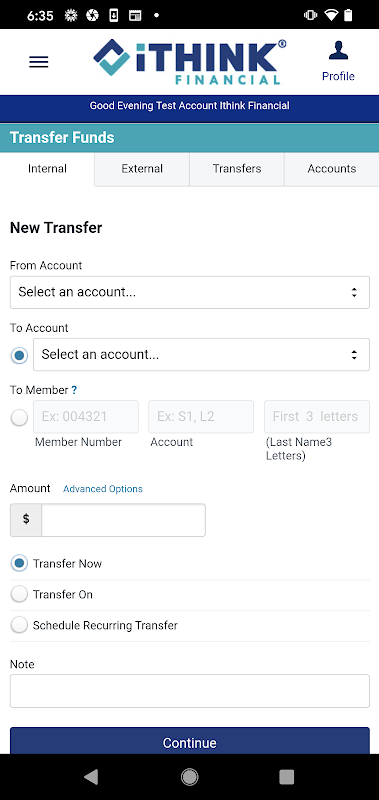Viewport: 379px width, 800px height.
Task: Open the hamburger navigation menu
Action: point(39,62)
